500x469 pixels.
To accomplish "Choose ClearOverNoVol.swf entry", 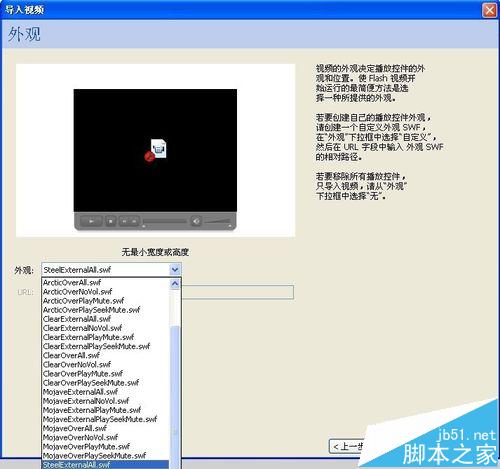I will coord(105,364).
